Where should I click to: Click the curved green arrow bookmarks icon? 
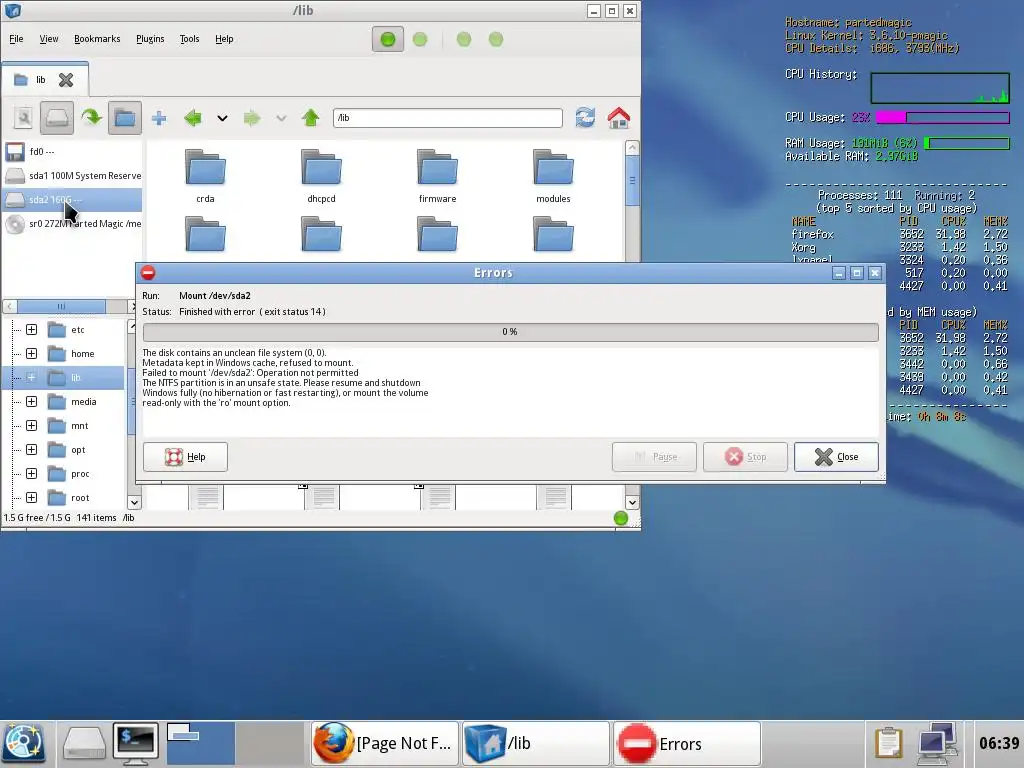[91, 118]
